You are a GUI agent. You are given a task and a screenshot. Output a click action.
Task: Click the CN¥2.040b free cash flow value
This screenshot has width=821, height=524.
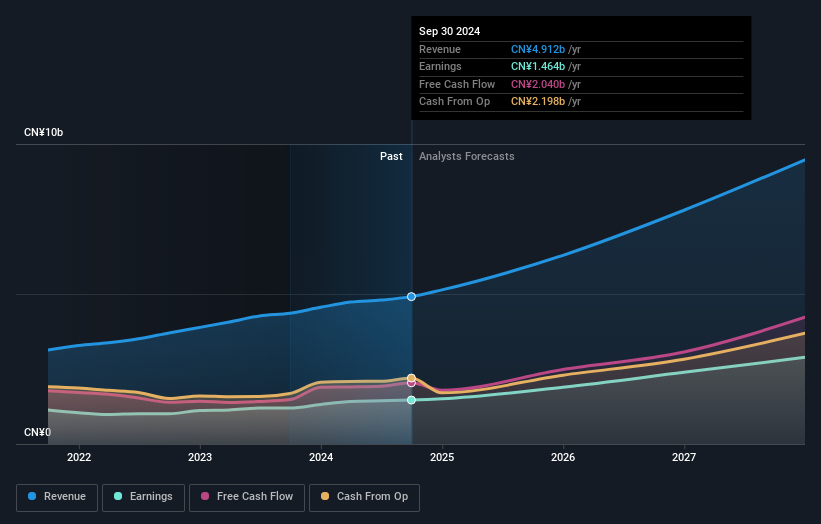tap(538, 84)
